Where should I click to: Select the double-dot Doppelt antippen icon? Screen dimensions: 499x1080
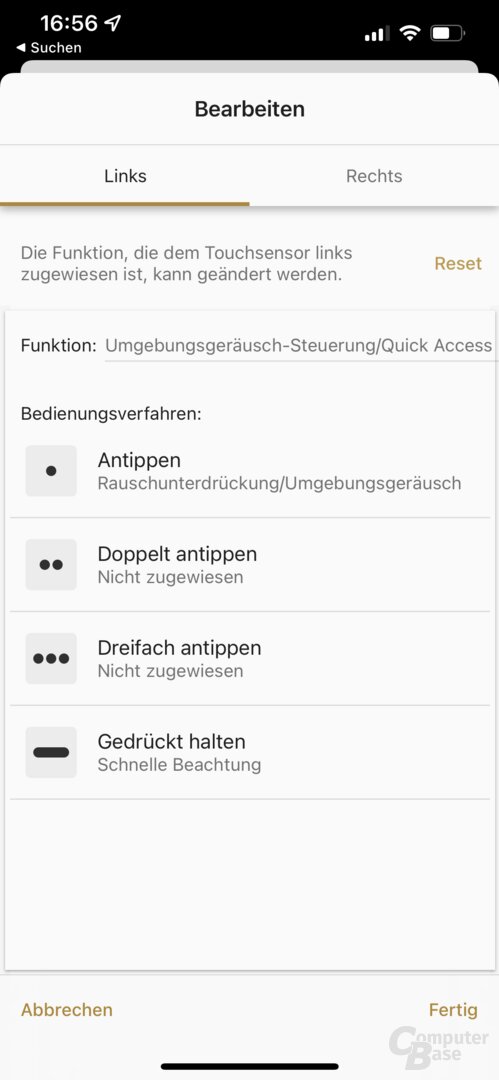[x=51, y=565]
